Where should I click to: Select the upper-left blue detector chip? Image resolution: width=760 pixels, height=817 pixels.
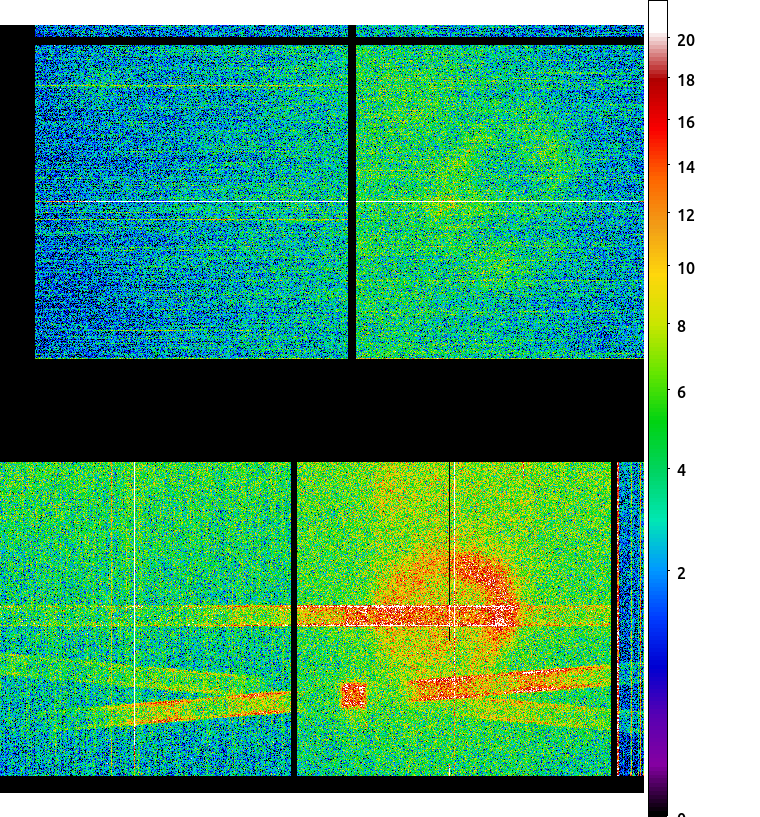191,202
